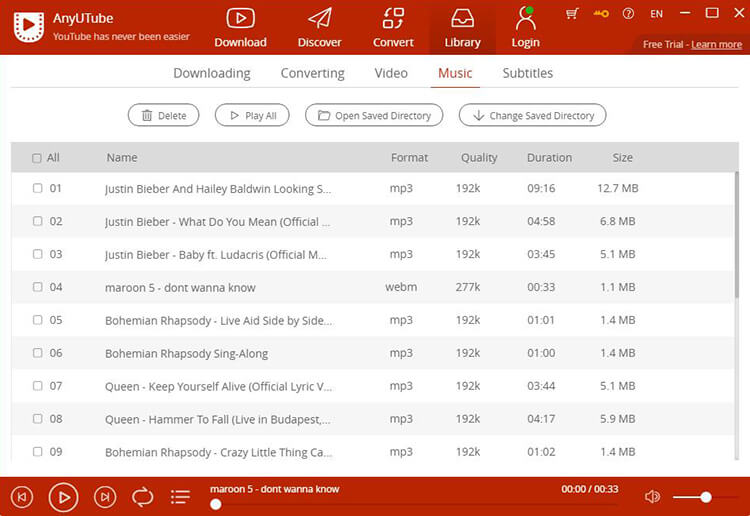The height and width of the screenshot is (516, 750).
Task: Open the help question mark icon
Action: pos(628,13)
